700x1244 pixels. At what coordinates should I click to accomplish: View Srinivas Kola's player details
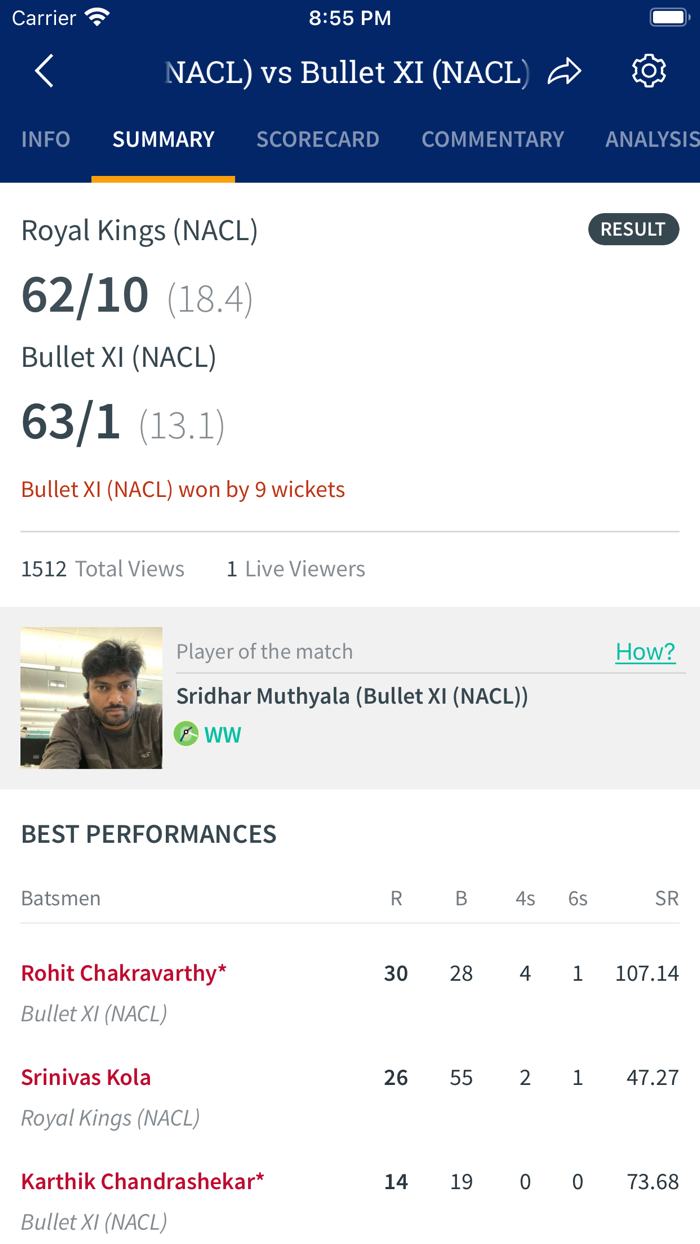pyautogui.click(x=86, y=1077)
